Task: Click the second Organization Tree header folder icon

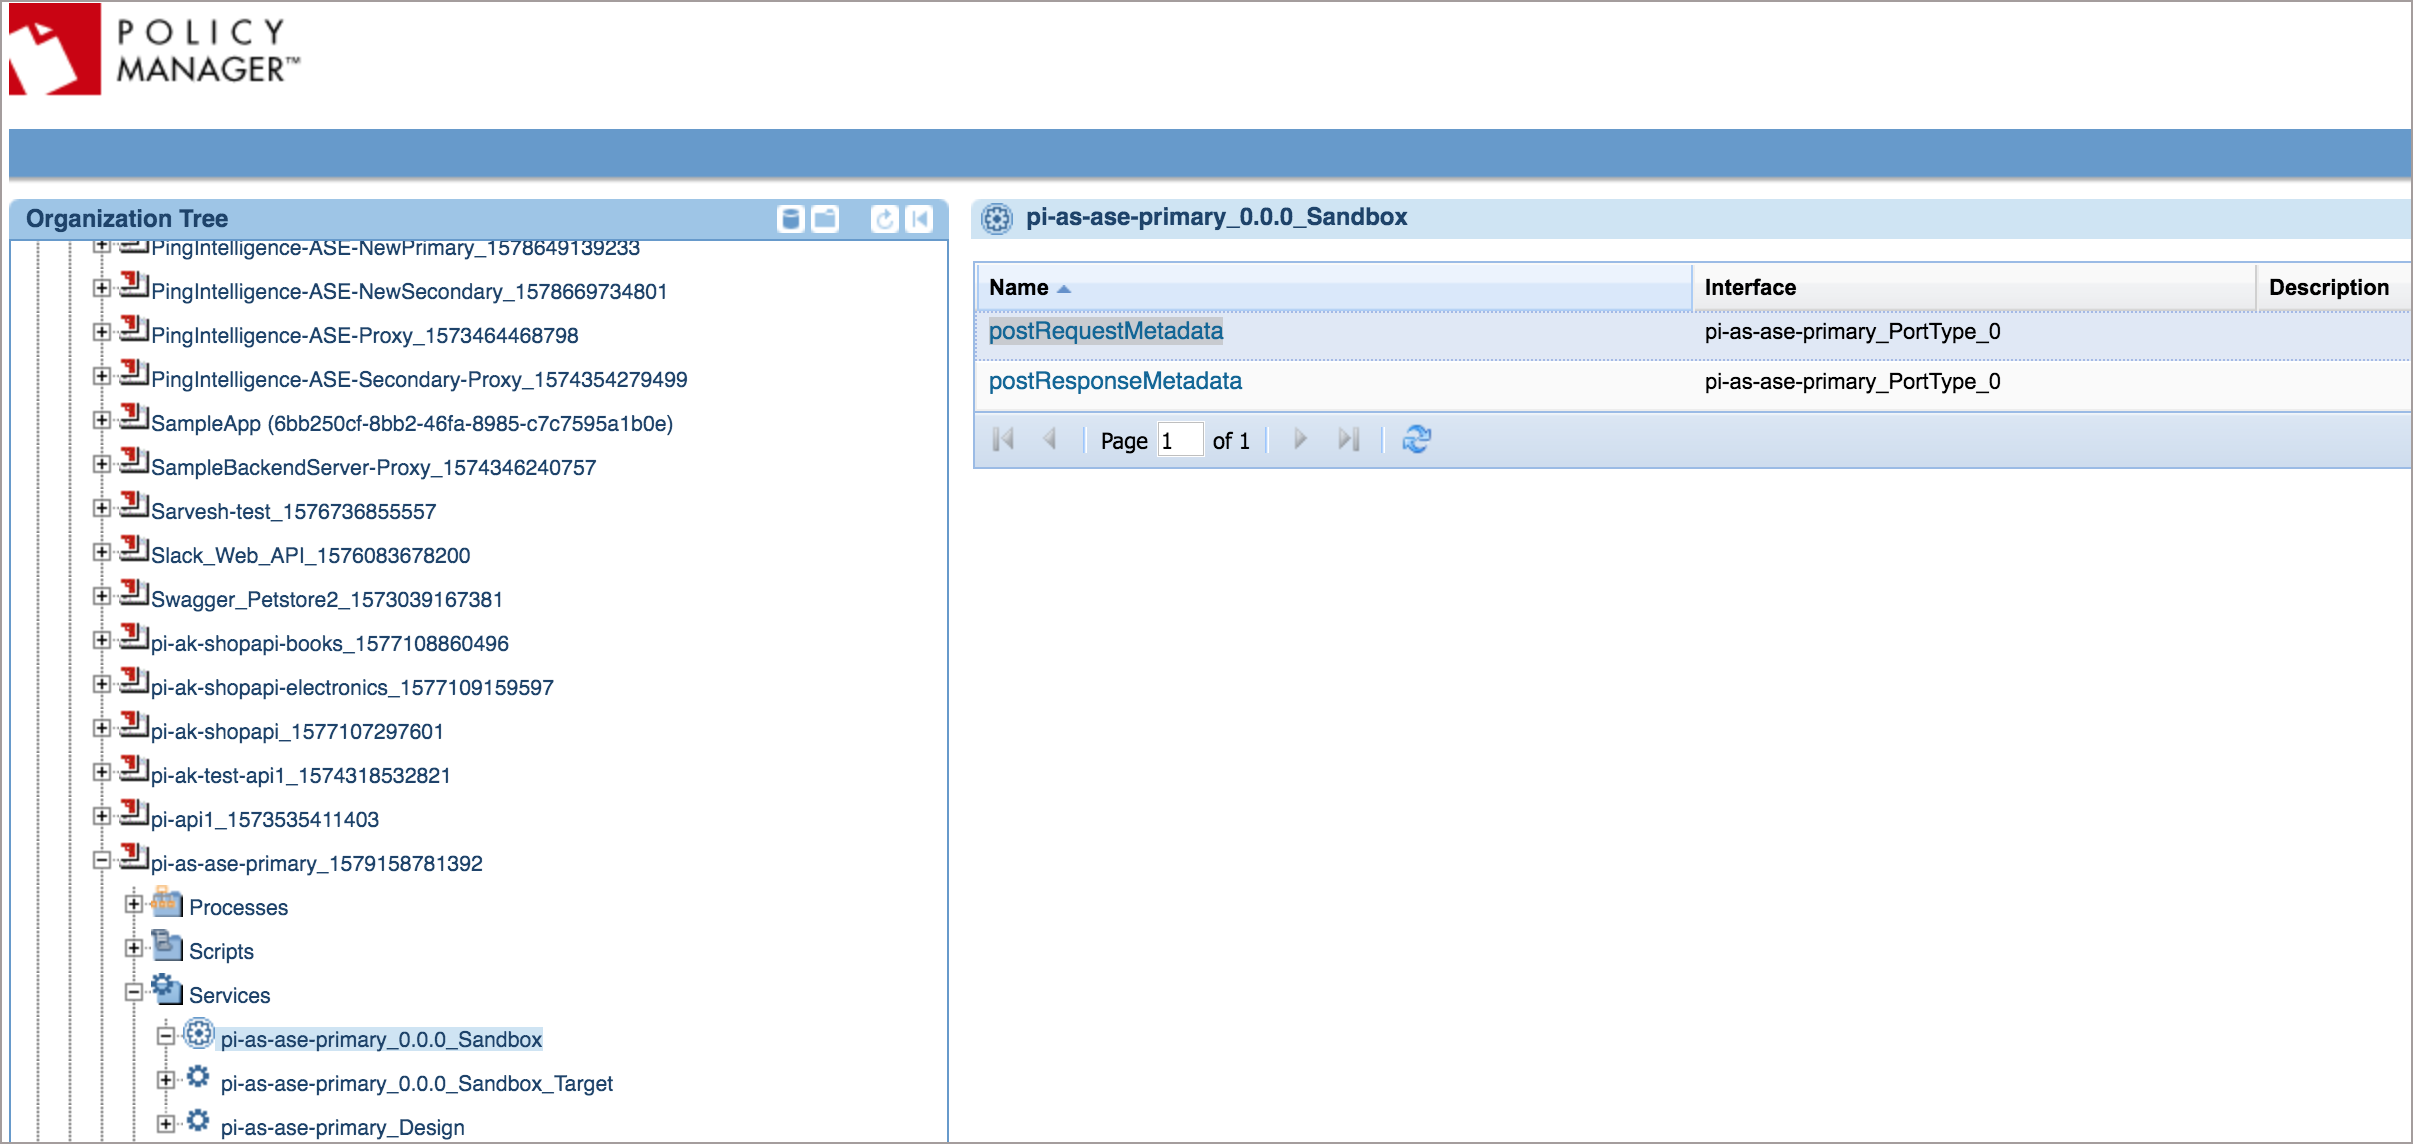Action: [x=825, y=219]
